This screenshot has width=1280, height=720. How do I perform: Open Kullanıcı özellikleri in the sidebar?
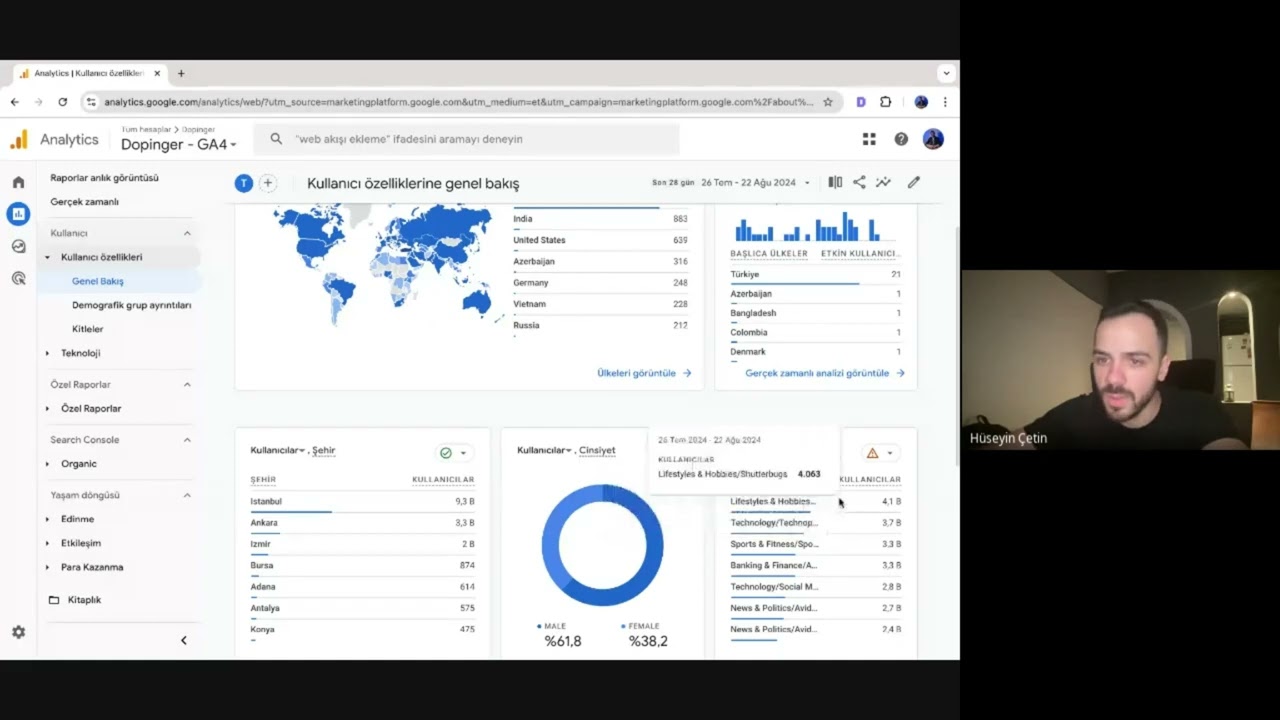click(x=101, y=257)
